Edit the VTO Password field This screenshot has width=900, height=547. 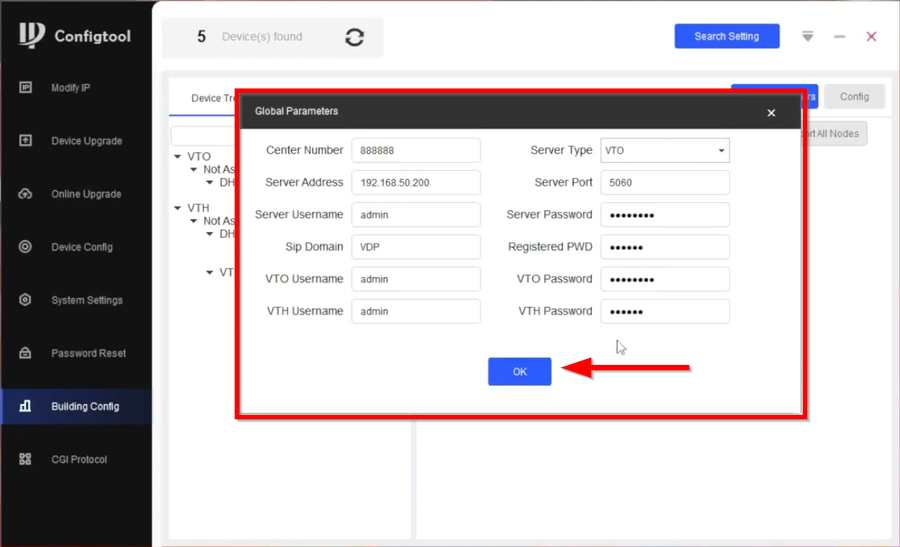coord(665,279)
